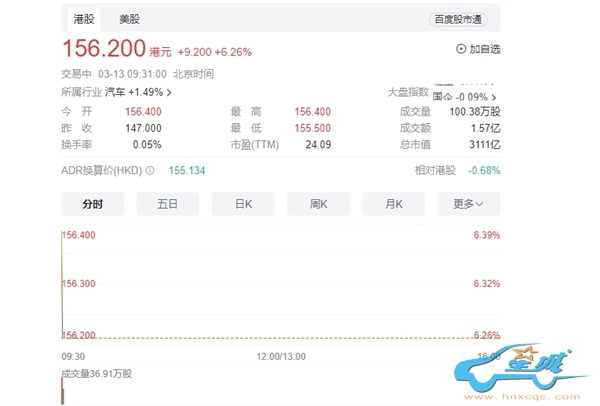600x406 pixels.
Task: Switch to the 美股 tab
Action: coord(129,19)
